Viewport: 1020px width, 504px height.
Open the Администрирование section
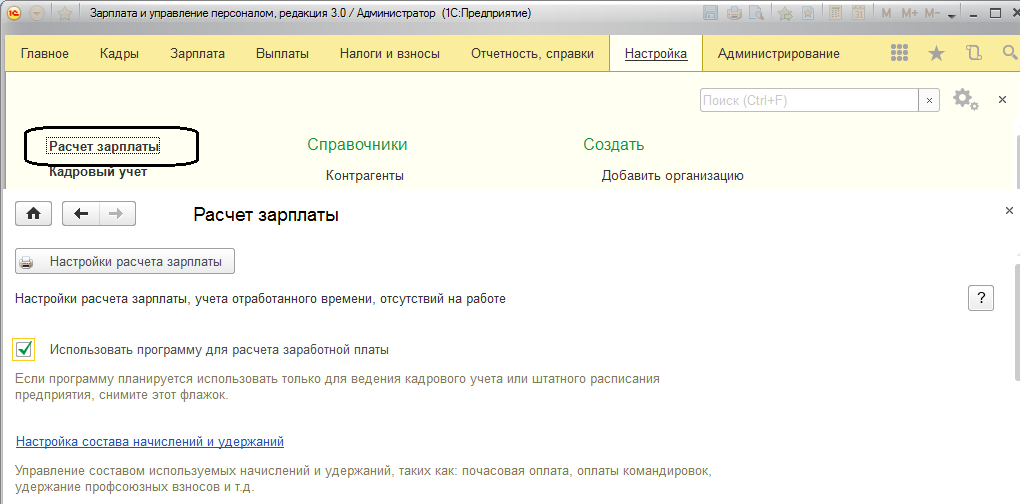tap(779, 54)
